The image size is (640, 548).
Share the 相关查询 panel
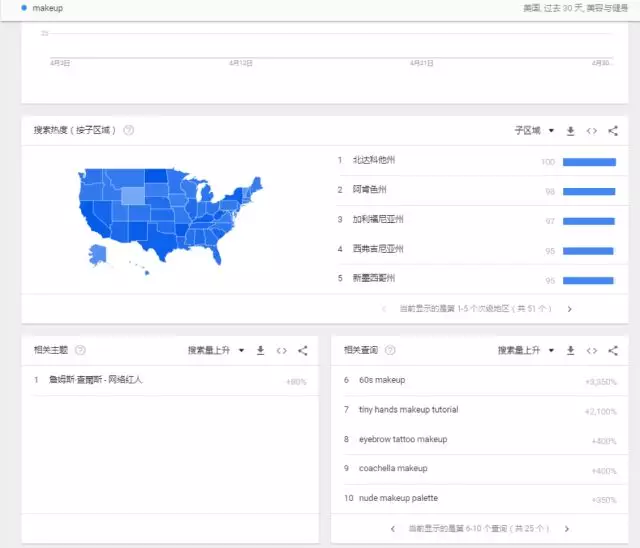point(613,351)
